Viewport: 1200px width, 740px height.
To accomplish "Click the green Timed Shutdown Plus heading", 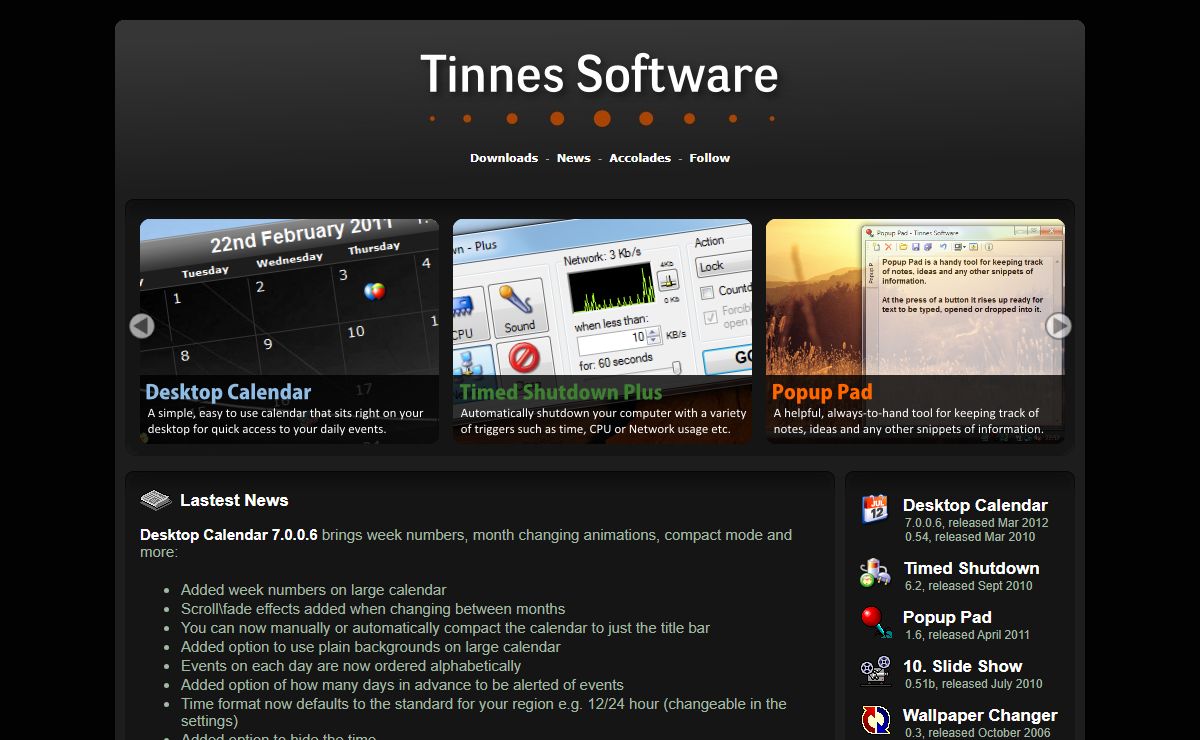I will pos(561,392).
